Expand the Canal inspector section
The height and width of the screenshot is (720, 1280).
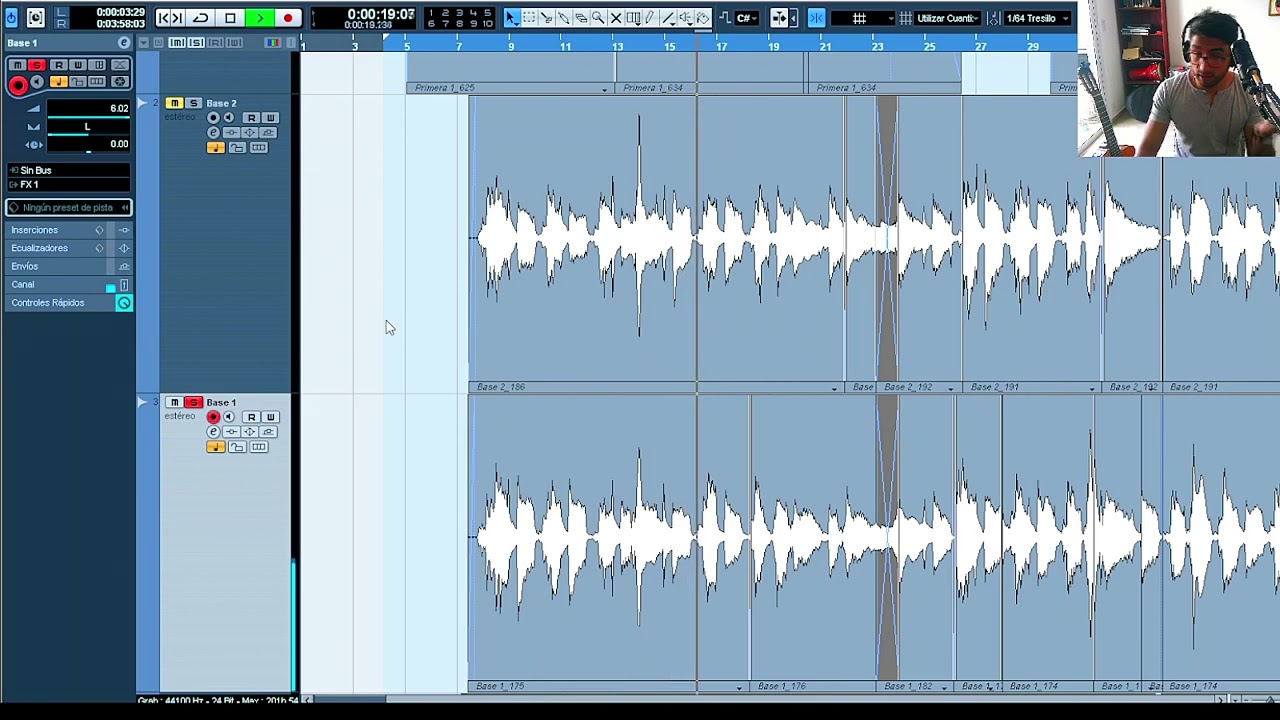click(x=68, y=284)
